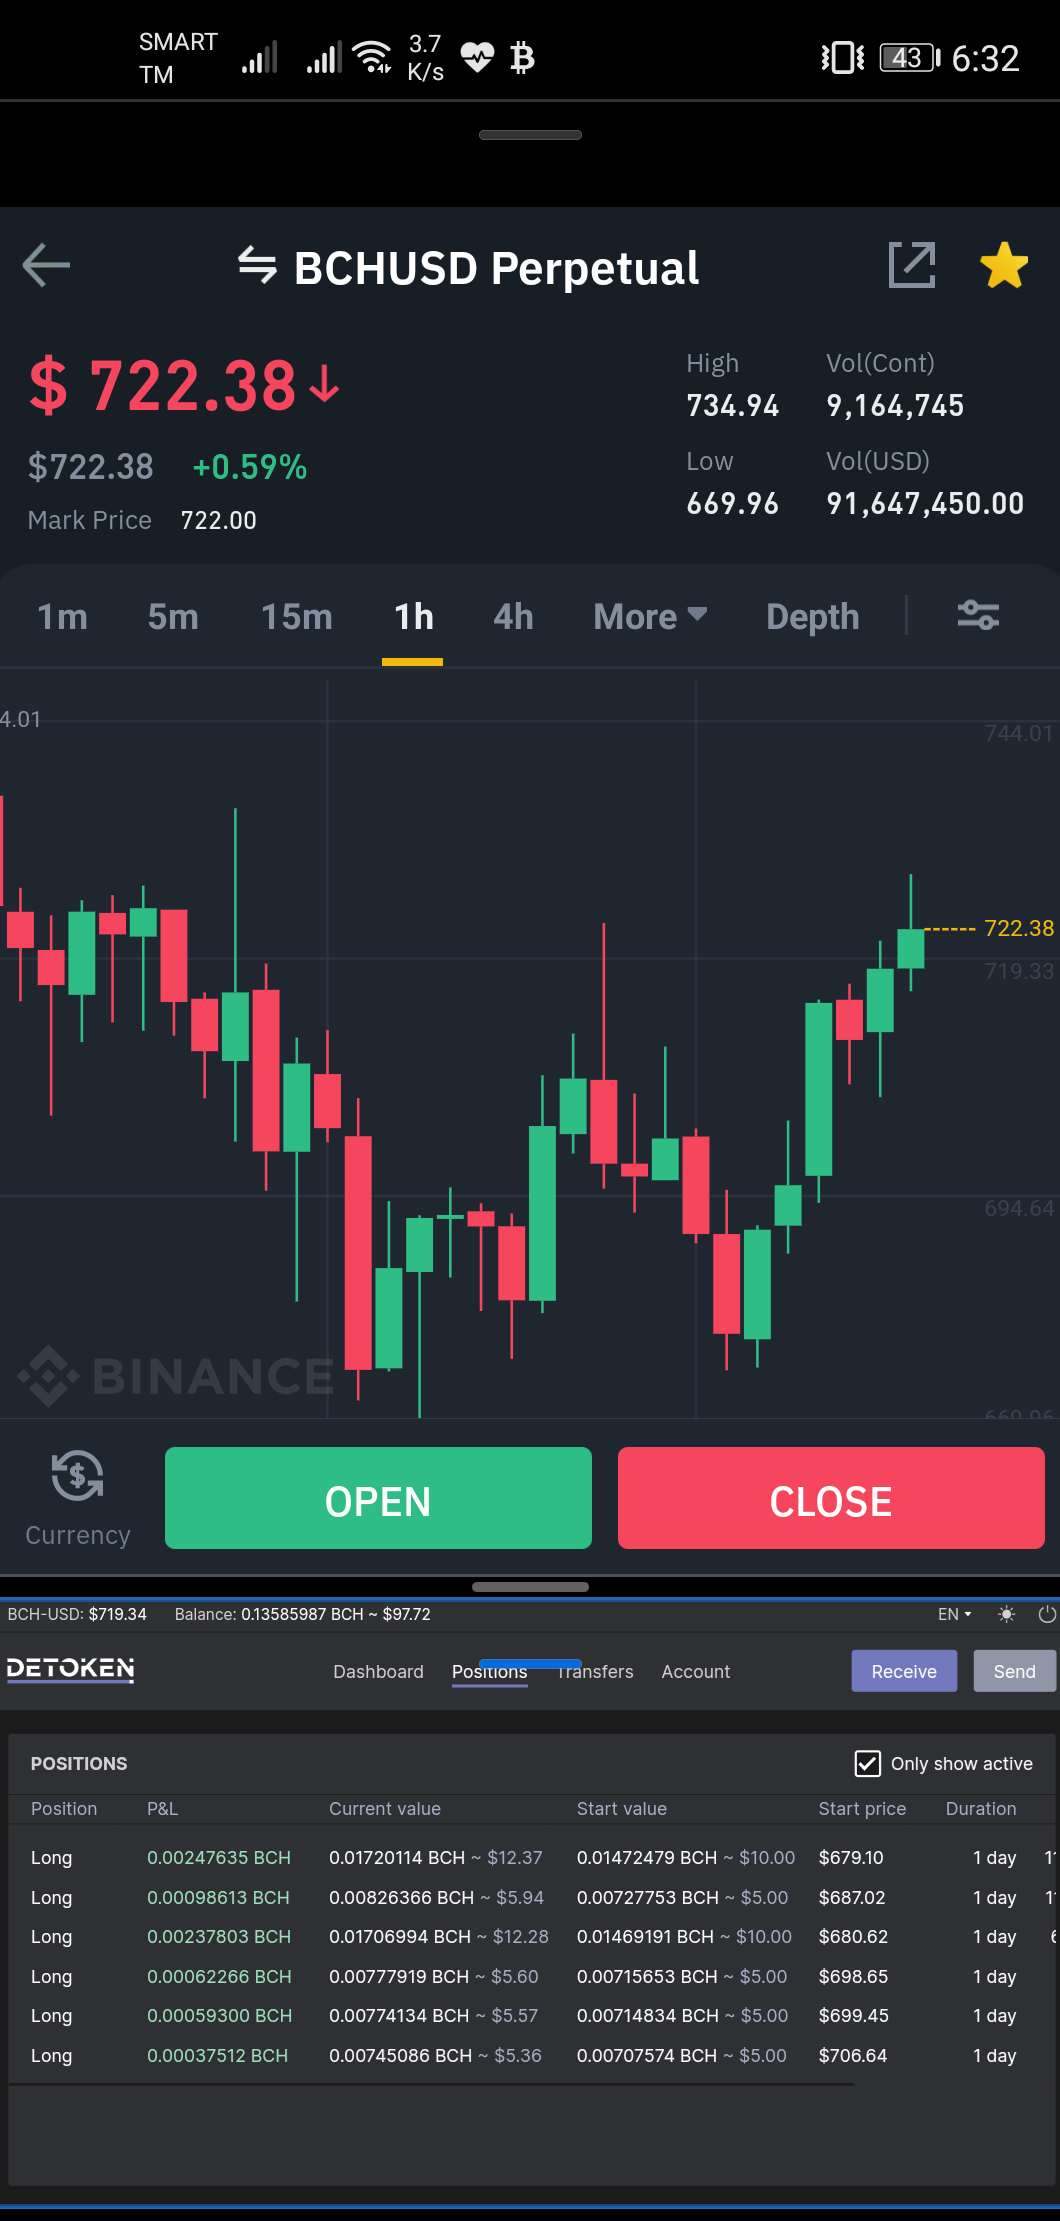Image resolution: width=1060 pixels, height=2221 pixels.
Task: Select the 5m timeframe tab
Action: point(173,617)
